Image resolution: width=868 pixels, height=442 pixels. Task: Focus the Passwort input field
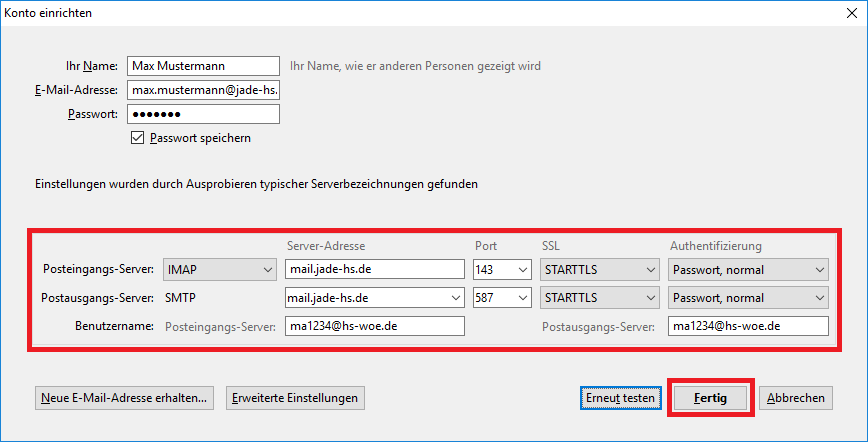tap(203, 114)
